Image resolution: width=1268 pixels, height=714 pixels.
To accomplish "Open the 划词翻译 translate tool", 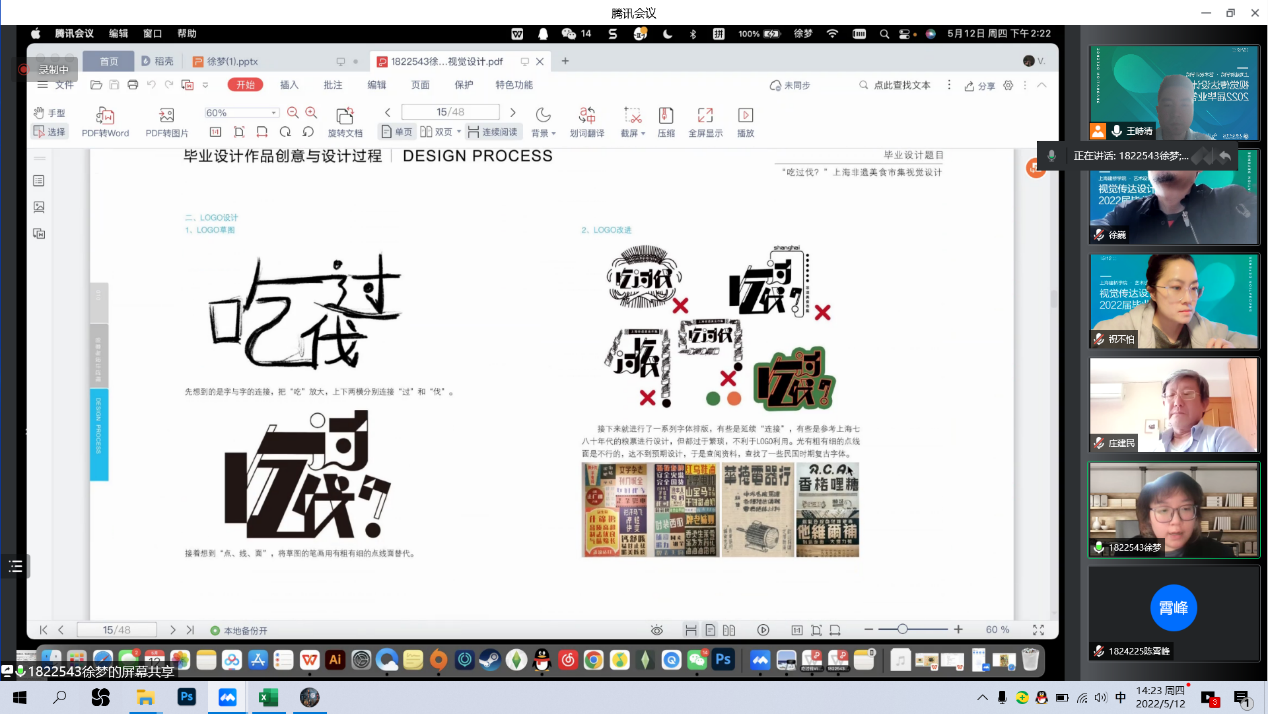I will coord(587,122).
